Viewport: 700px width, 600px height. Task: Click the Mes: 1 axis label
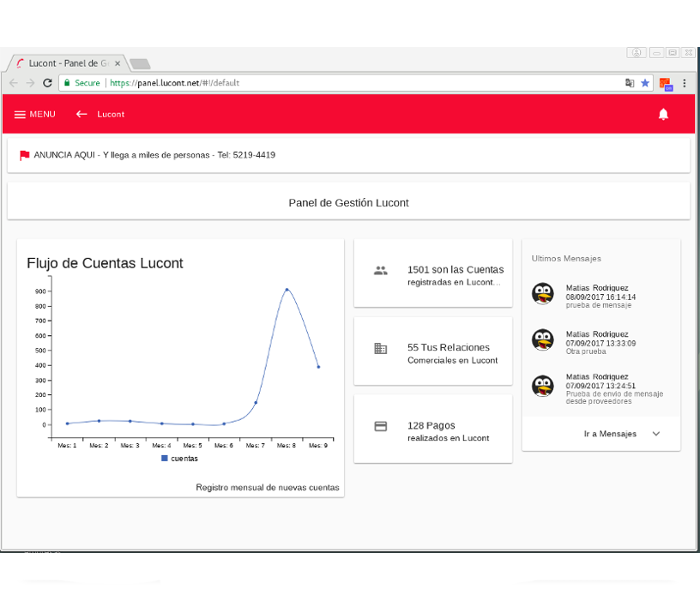[67, 446]
